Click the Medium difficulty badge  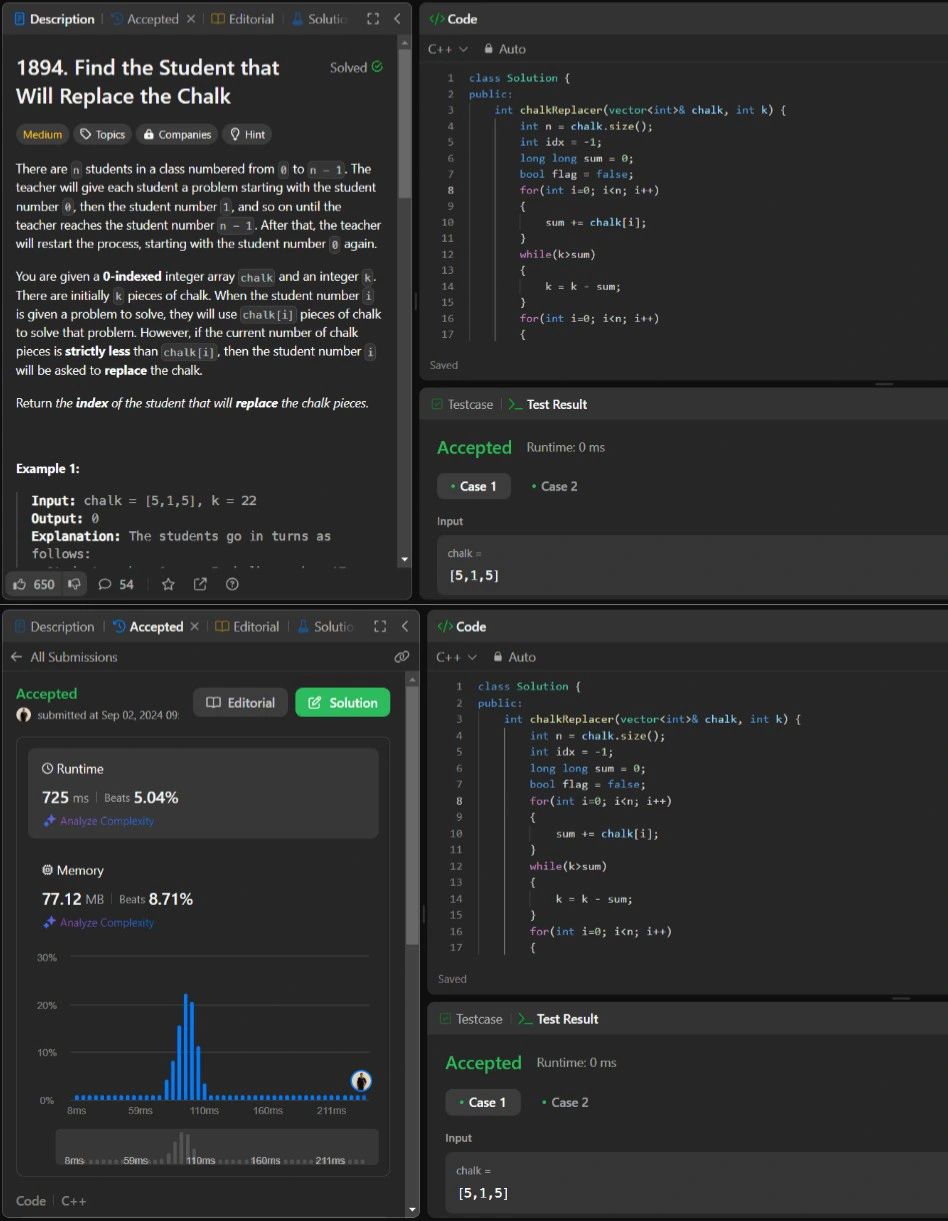[x=42, y=134]
